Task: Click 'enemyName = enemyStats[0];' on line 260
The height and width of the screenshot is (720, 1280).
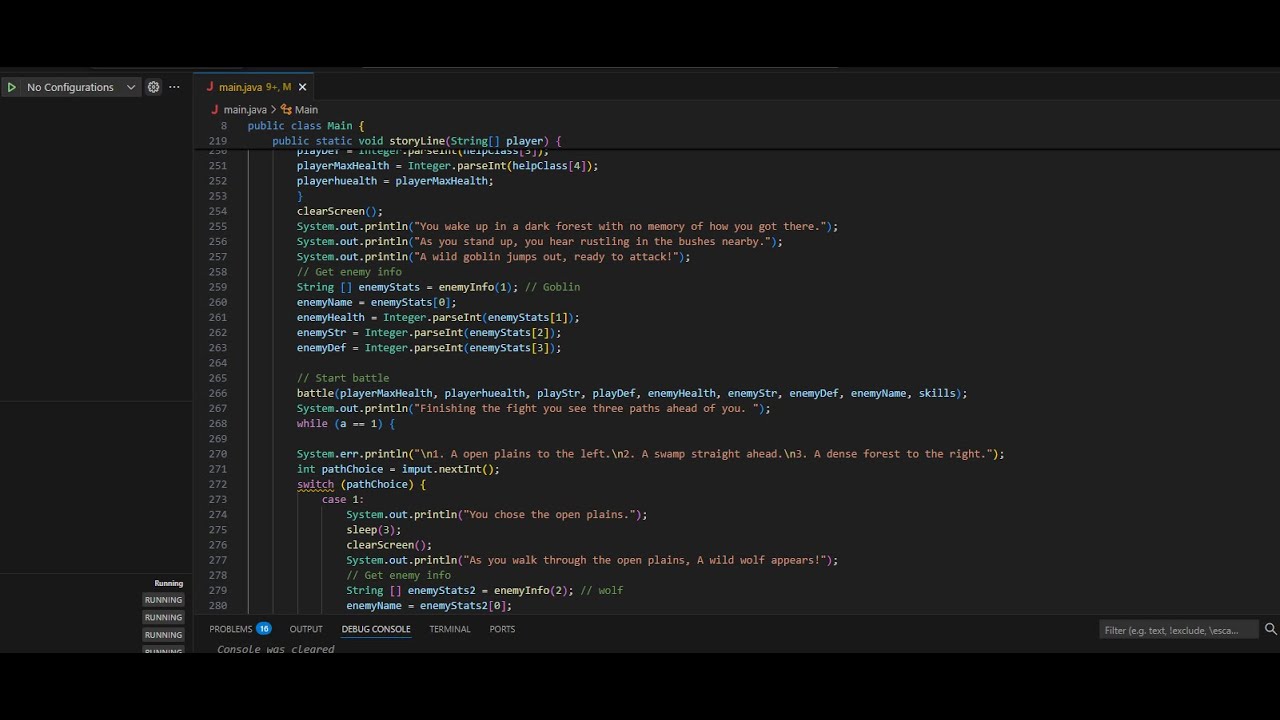Action: [377, 302]
